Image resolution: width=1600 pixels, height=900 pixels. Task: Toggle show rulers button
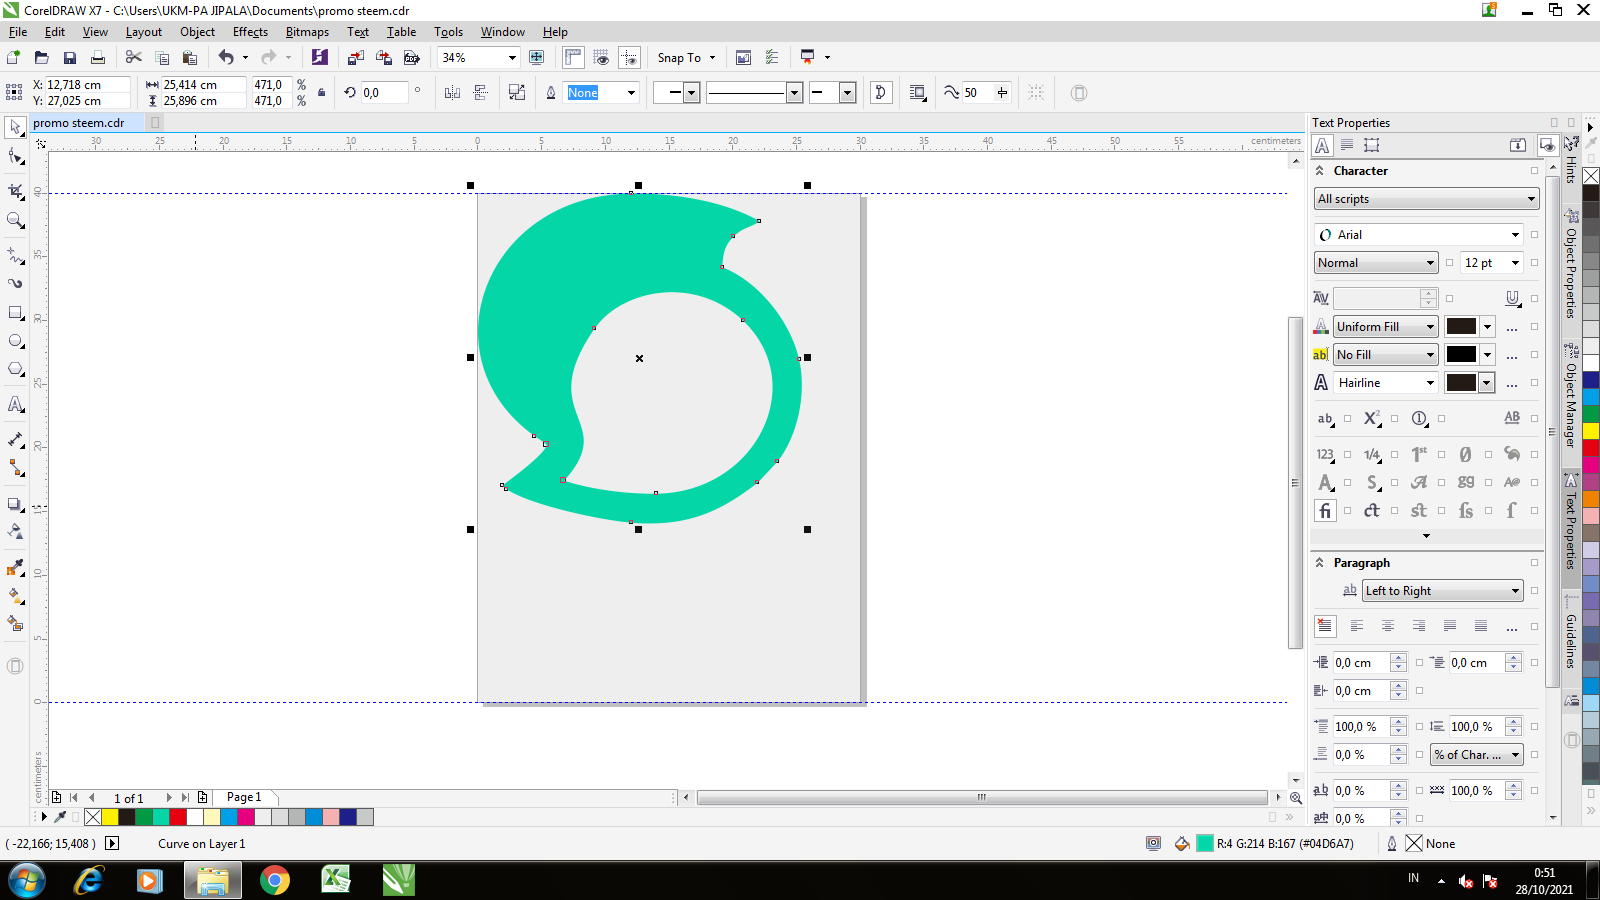pyautogui.click(x=573, y=58)
